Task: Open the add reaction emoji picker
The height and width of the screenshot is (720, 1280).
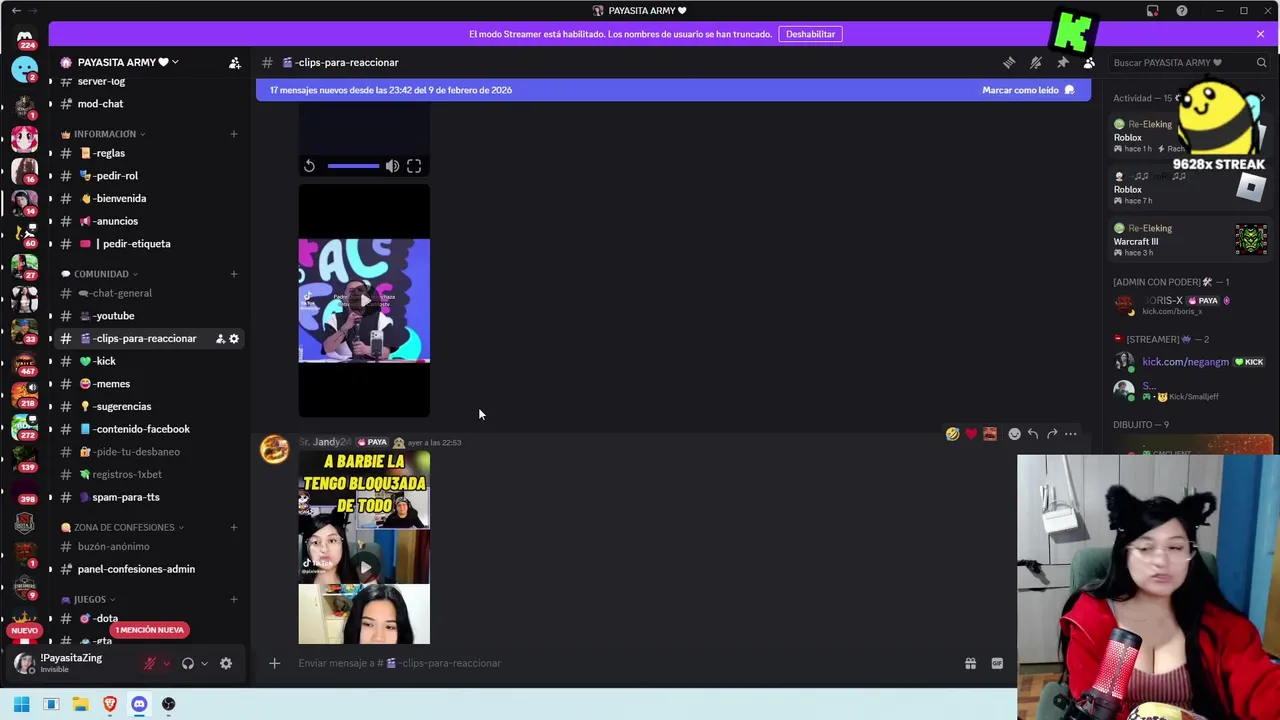Action: point(1014,434)
